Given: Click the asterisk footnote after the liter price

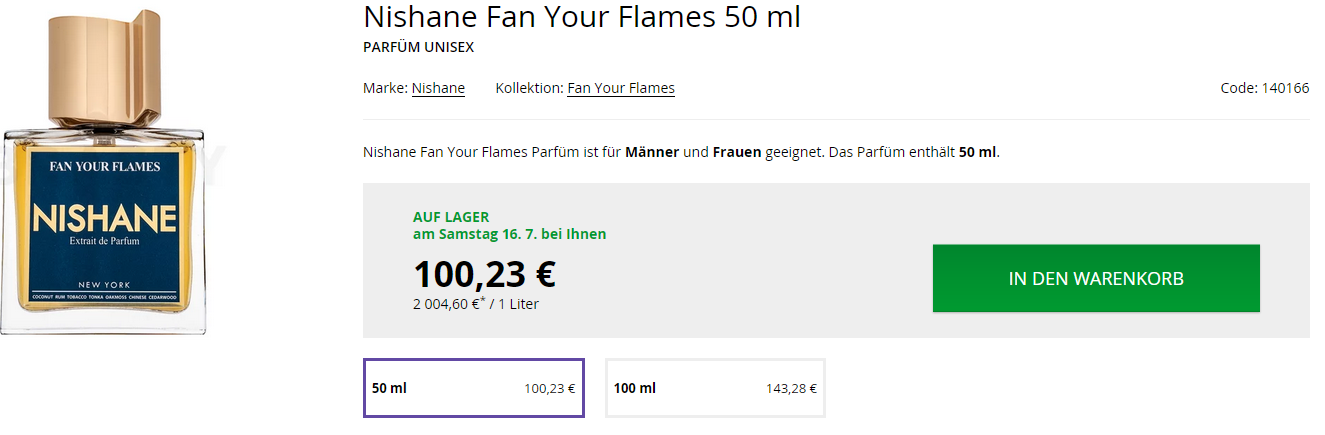Looking at the screenshot, I should coord(483,299).
